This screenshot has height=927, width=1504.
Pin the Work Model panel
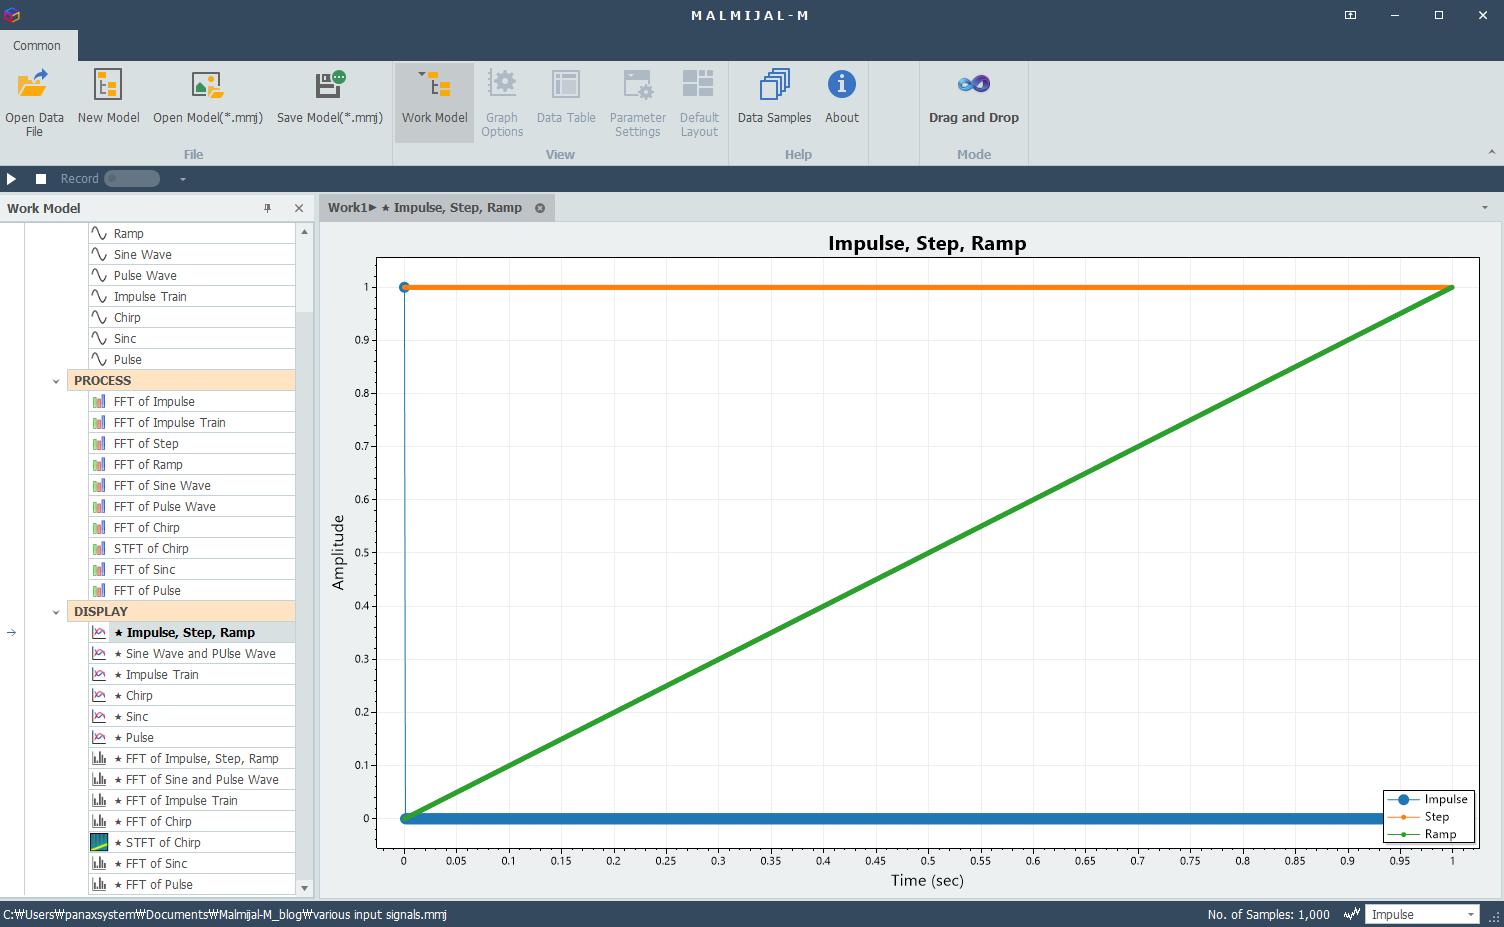pyautogui.click(x=267, y=208)
